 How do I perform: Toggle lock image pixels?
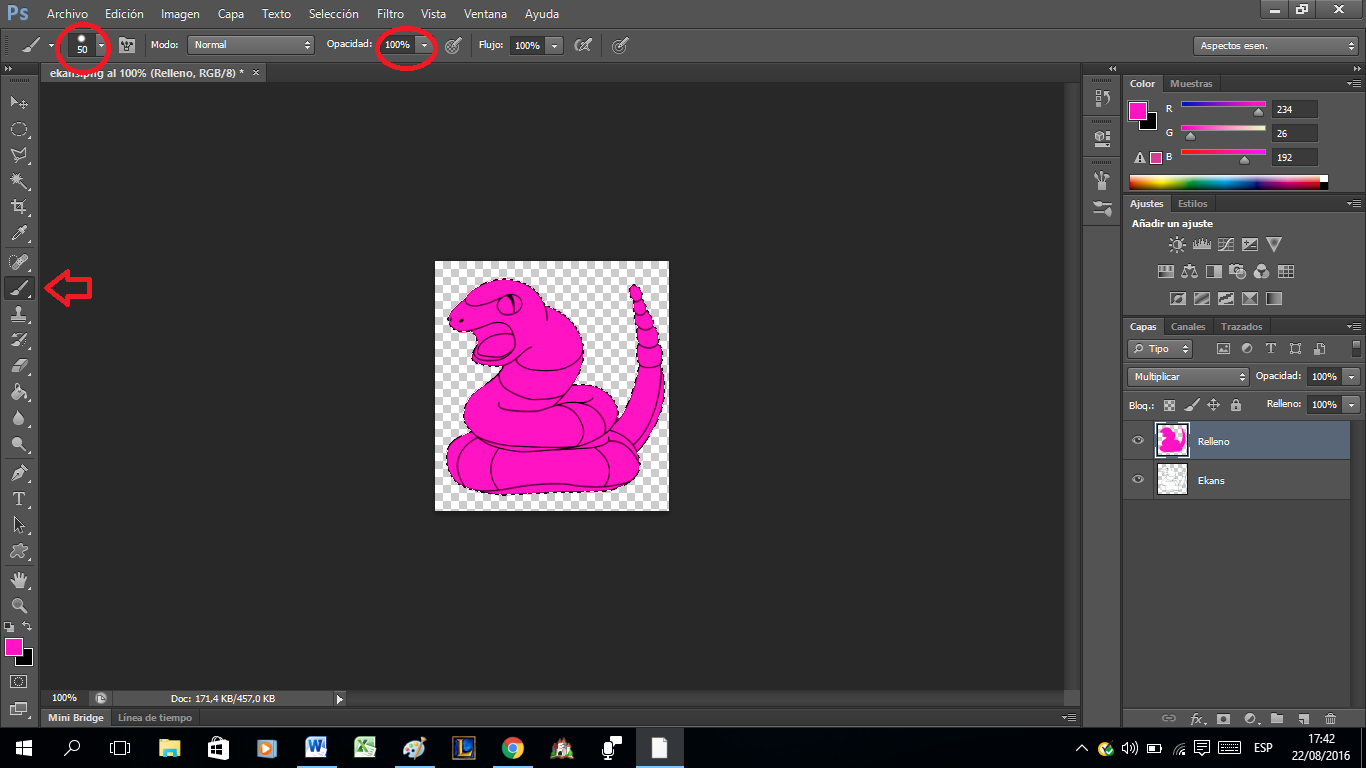coord(1191,405)
